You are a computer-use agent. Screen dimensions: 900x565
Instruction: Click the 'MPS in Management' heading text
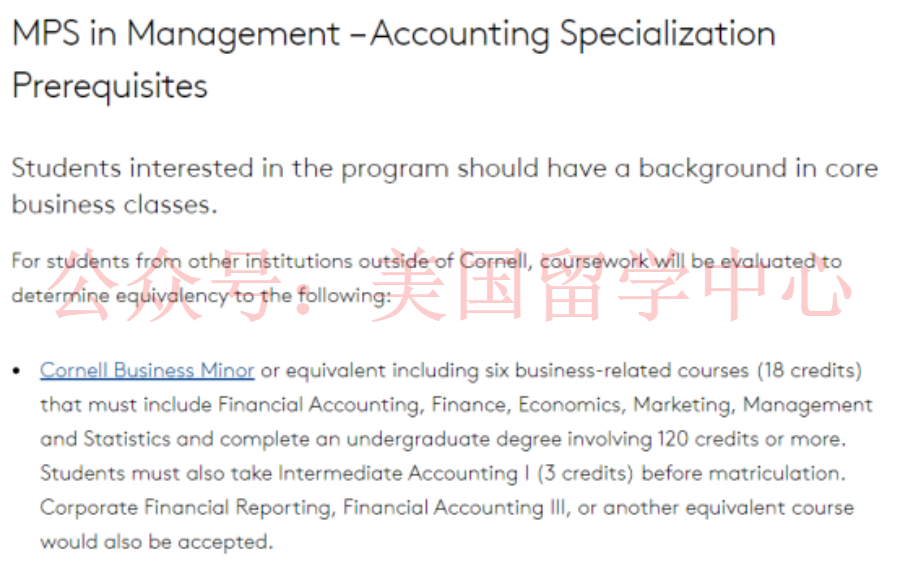176,33
